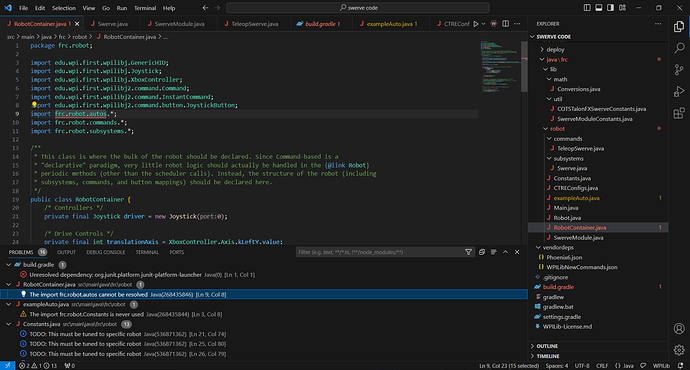Screen dimensions: 690x370
Task: Click the Explorer files icon in activity bar
Action: [x=679, y=26]
